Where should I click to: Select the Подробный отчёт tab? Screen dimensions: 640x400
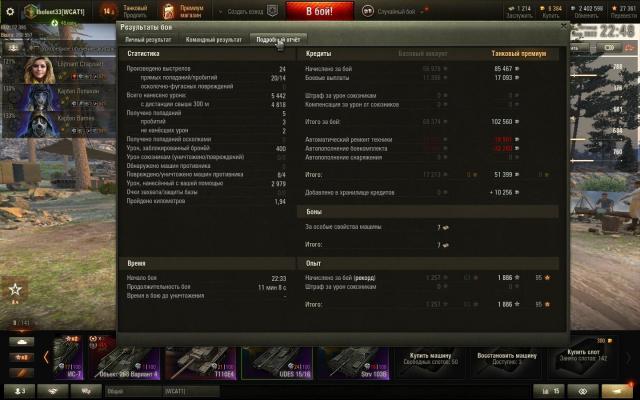click(x=278, y=38)
